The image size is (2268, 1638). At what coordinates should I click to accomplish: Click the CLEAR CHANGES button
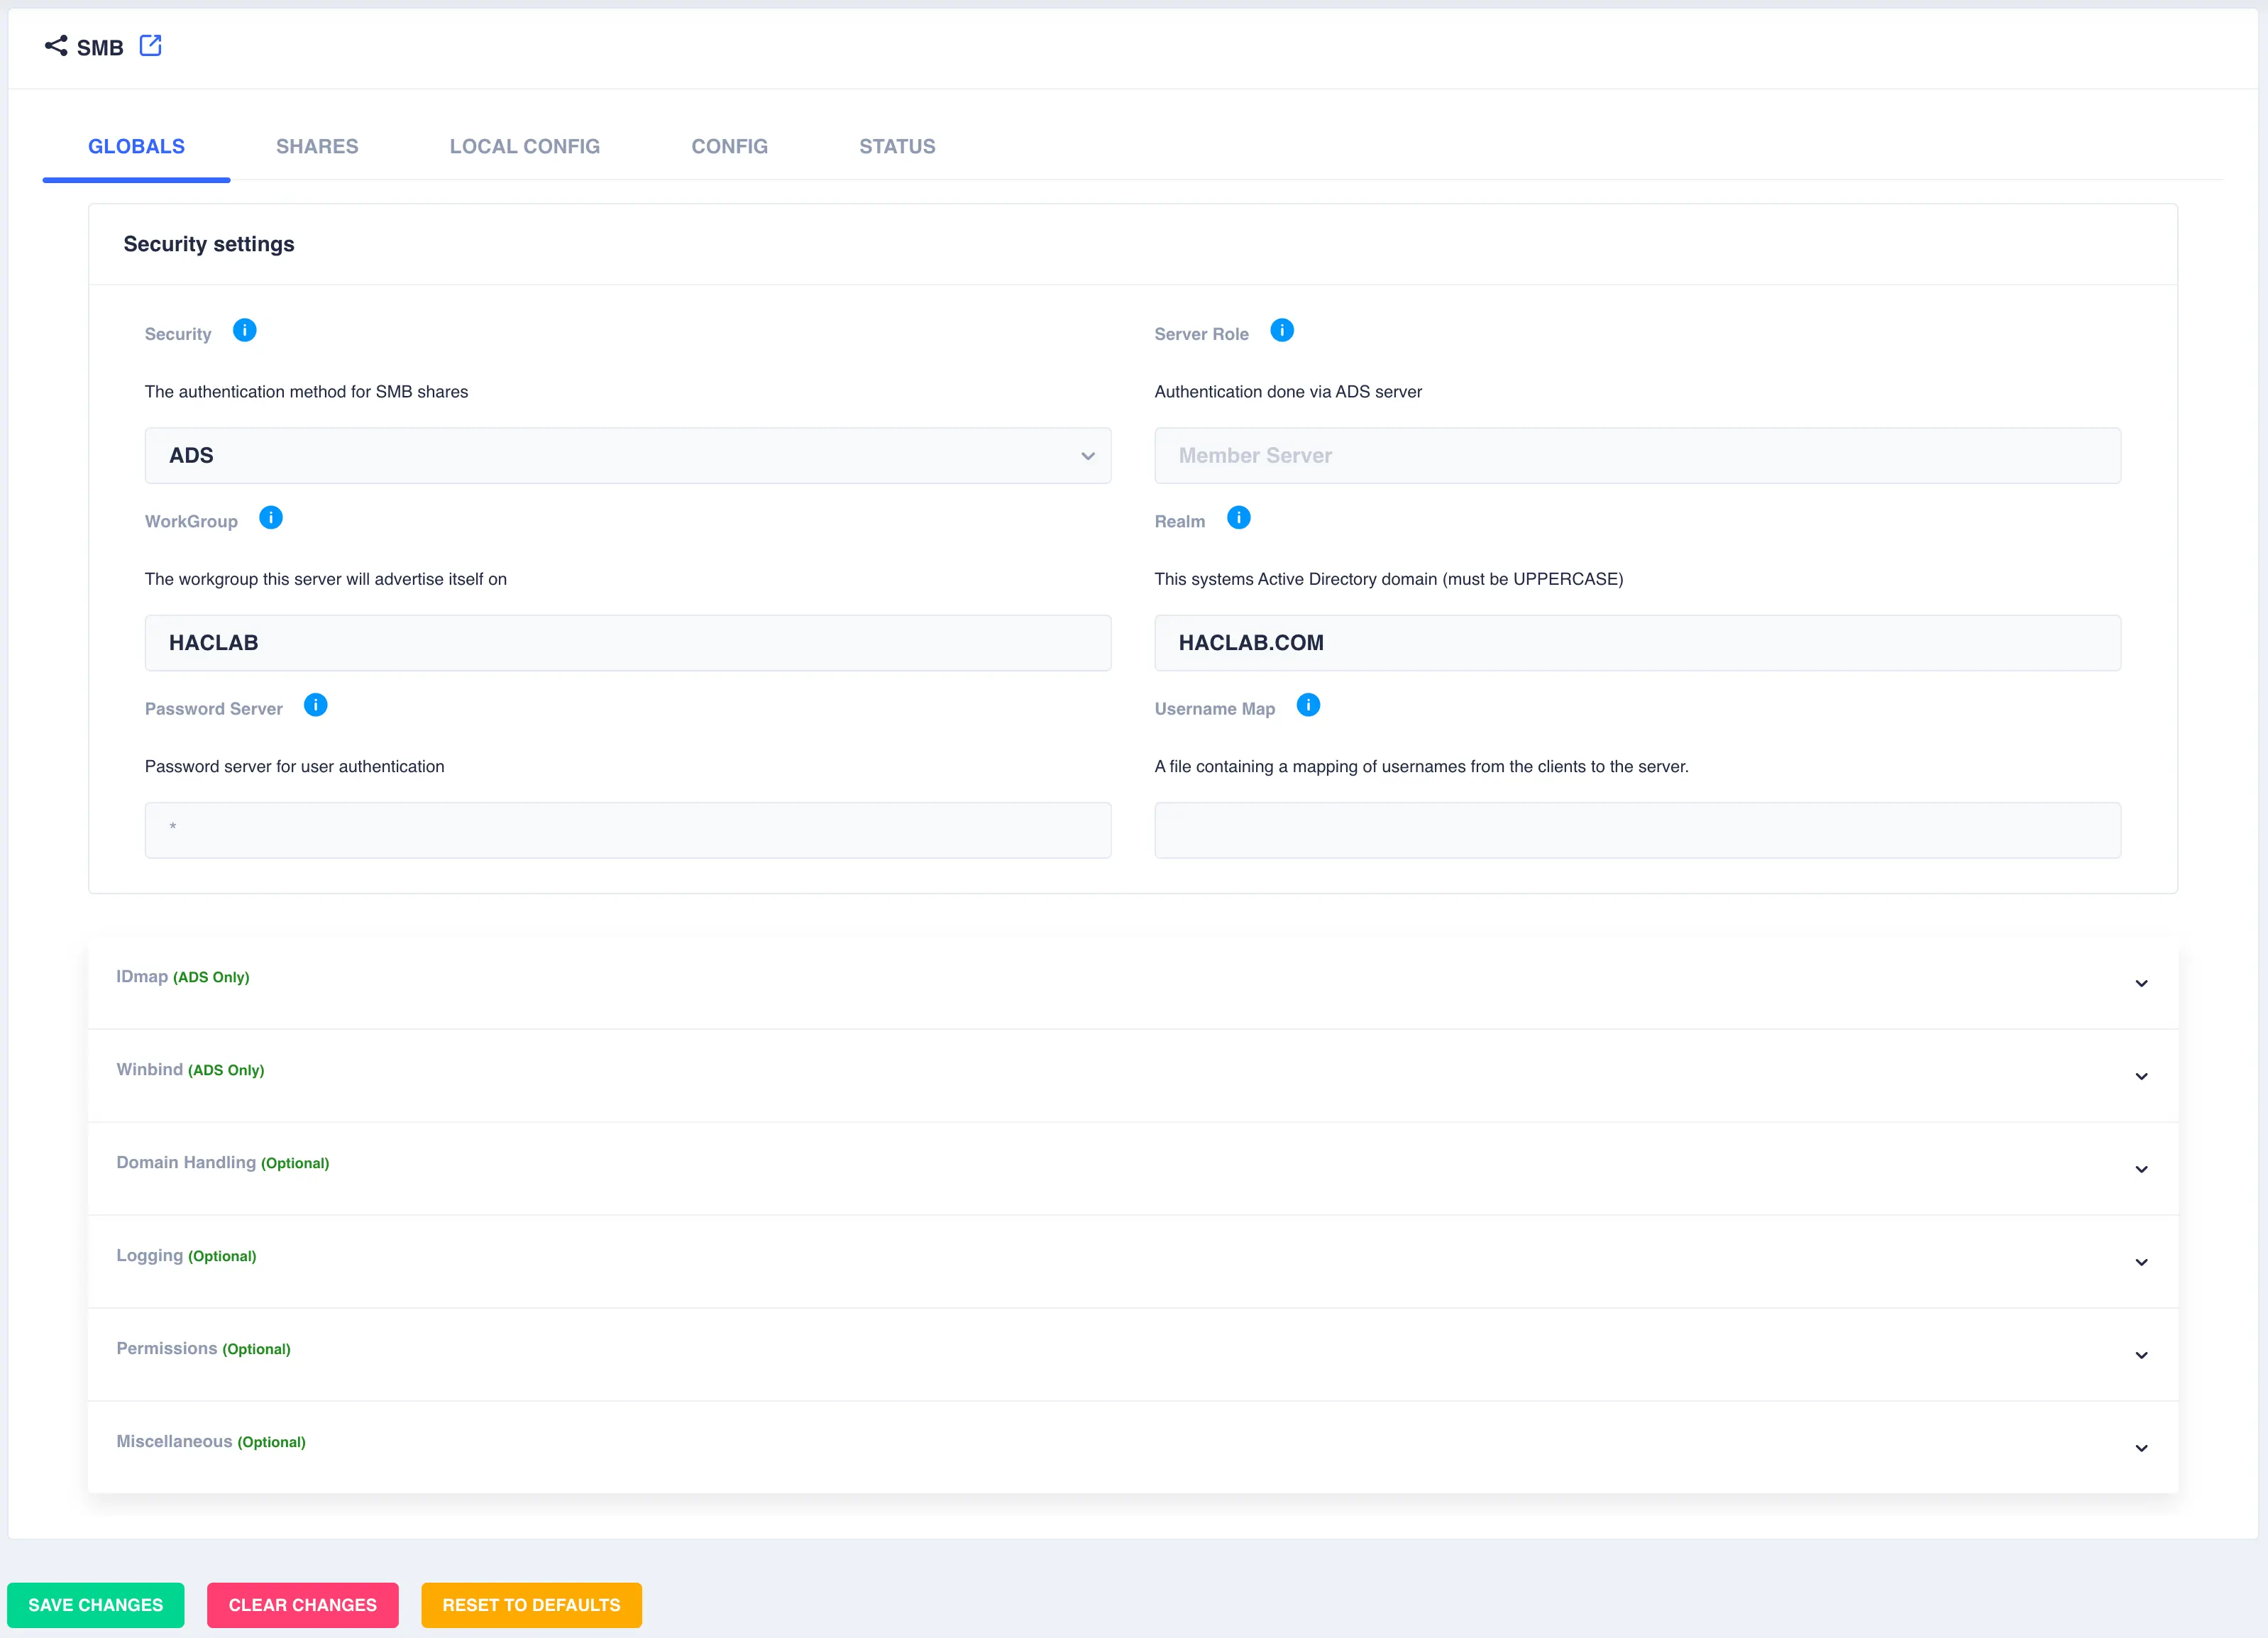point(304,1605)
